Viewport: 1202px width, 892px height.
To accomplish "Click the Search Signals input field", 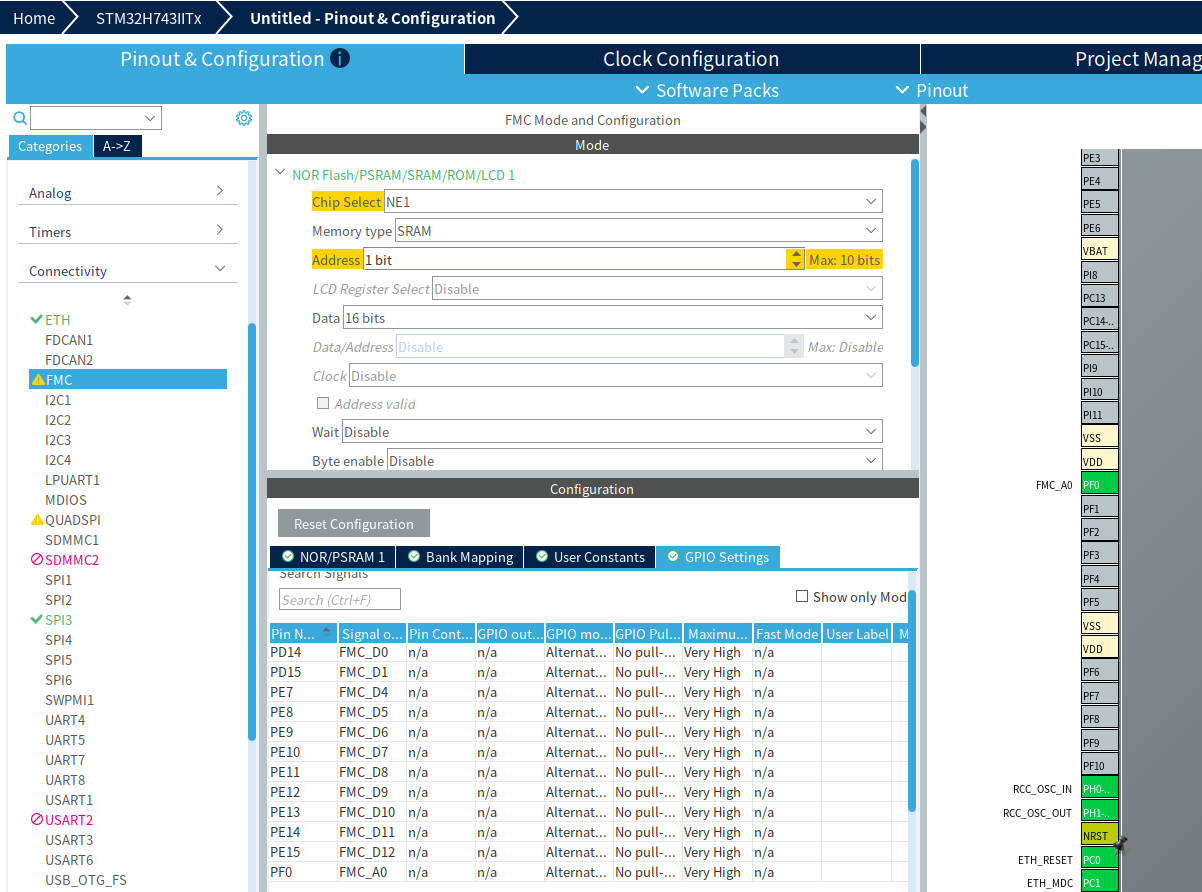I will point(340,599).
